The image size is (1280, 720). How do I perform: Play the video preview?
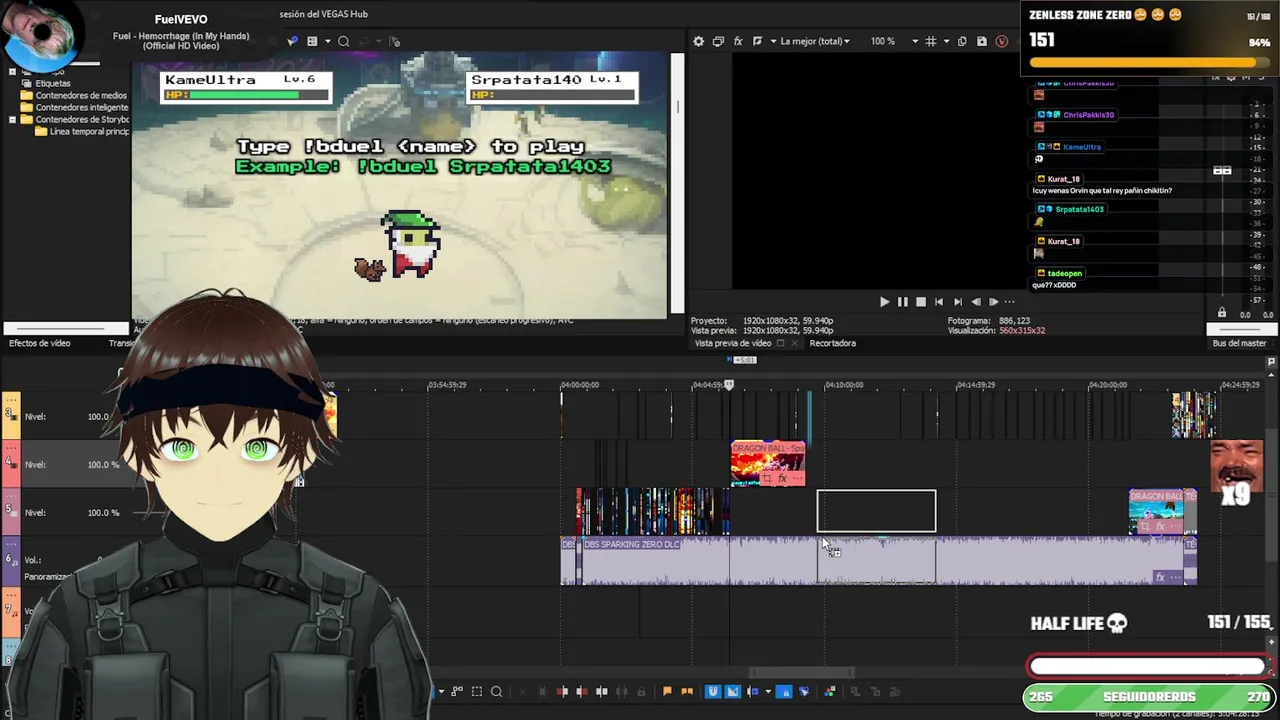pyautogui.click(x=884, y=302)
